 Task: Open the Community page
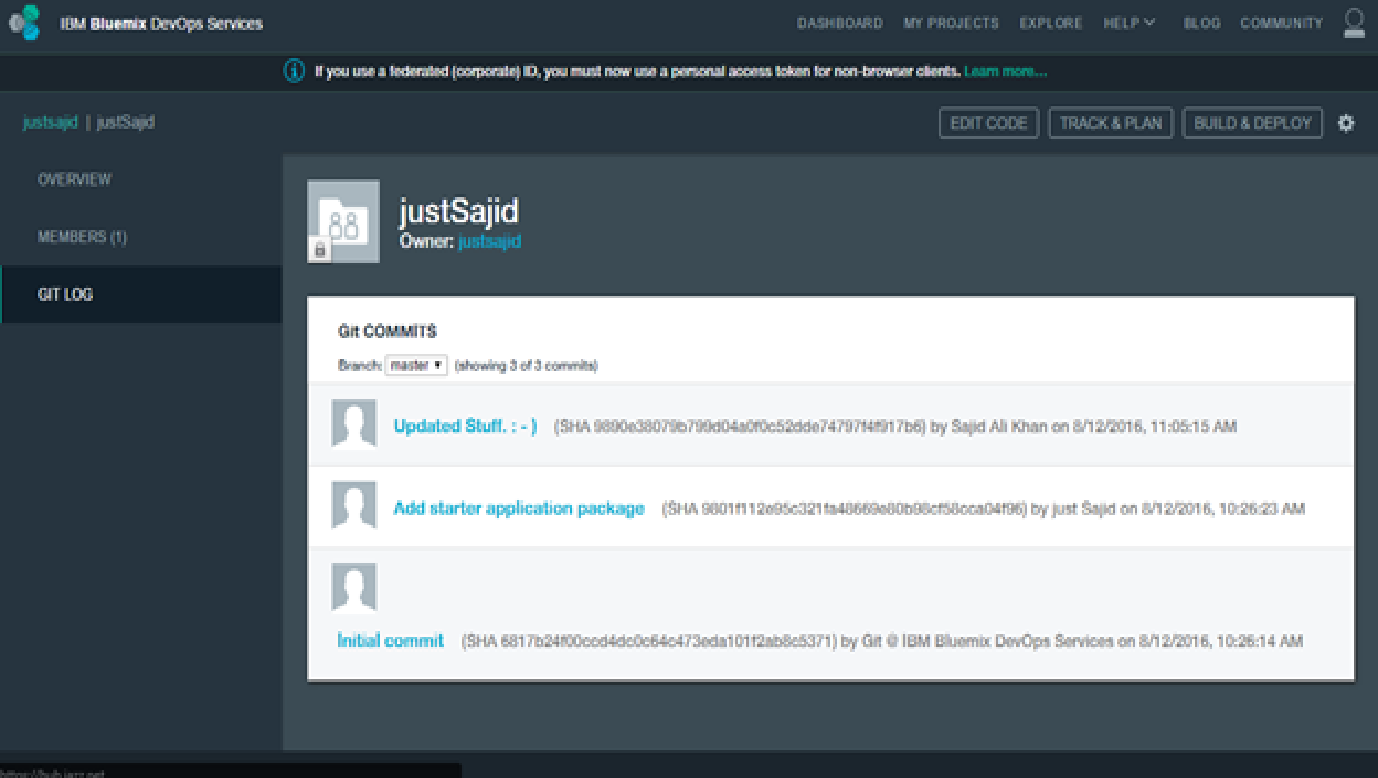click(x=1282, y=23)
